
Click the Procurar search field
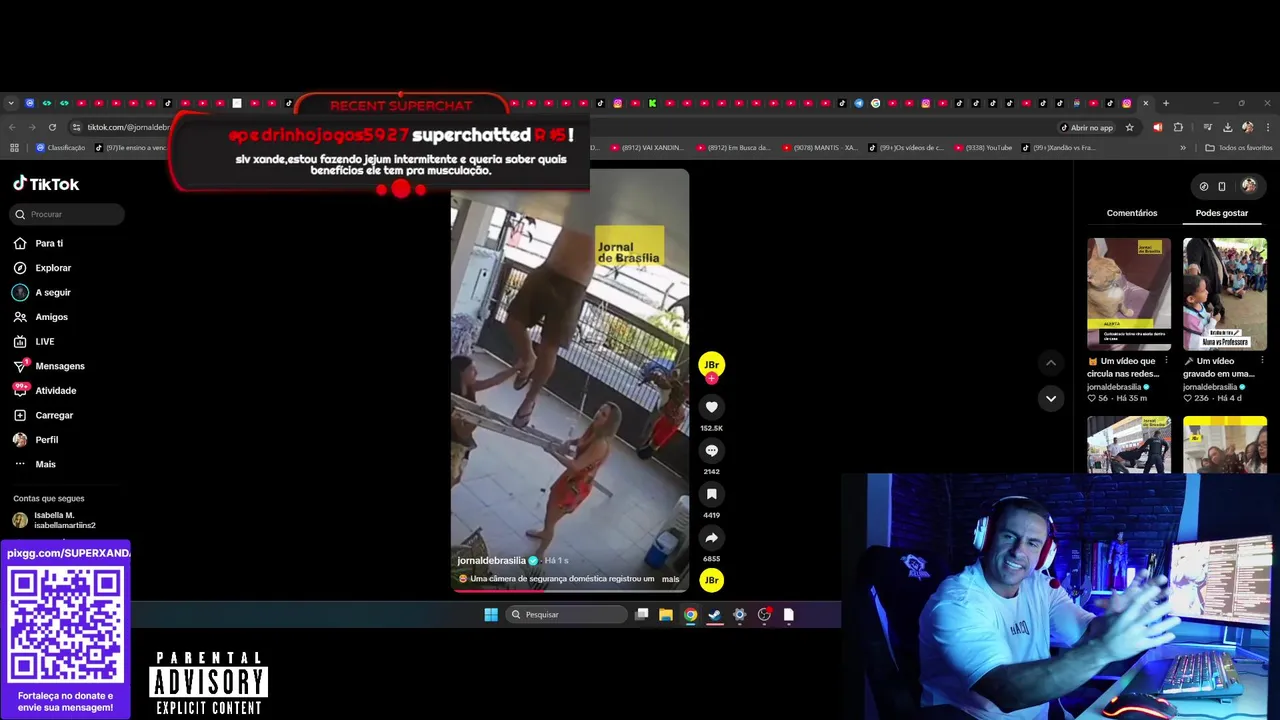point(68,214)
